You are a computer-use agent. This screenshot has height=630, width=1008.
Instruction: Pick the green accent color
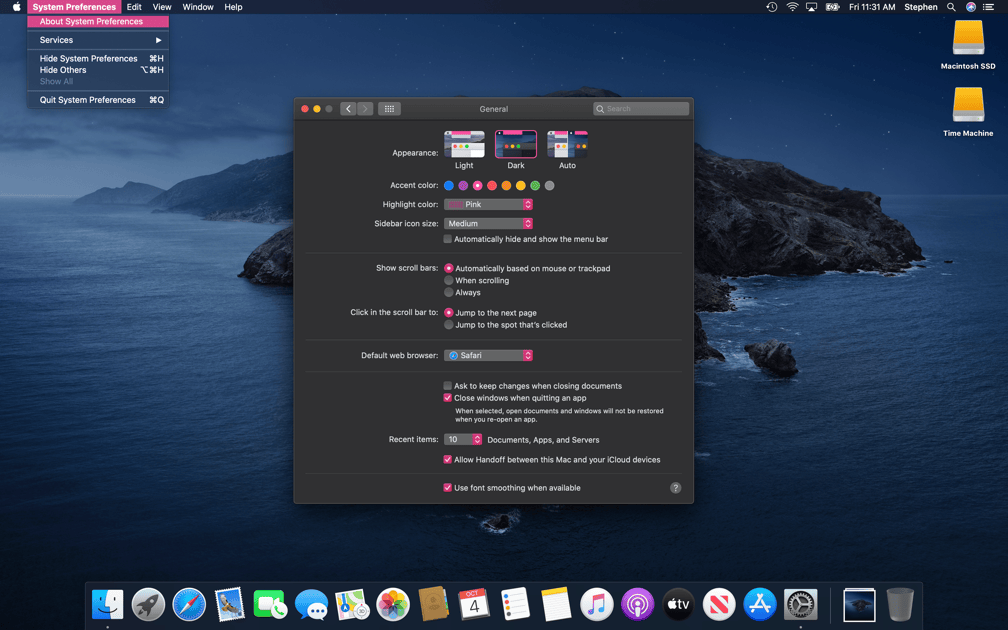click(535, 186)
